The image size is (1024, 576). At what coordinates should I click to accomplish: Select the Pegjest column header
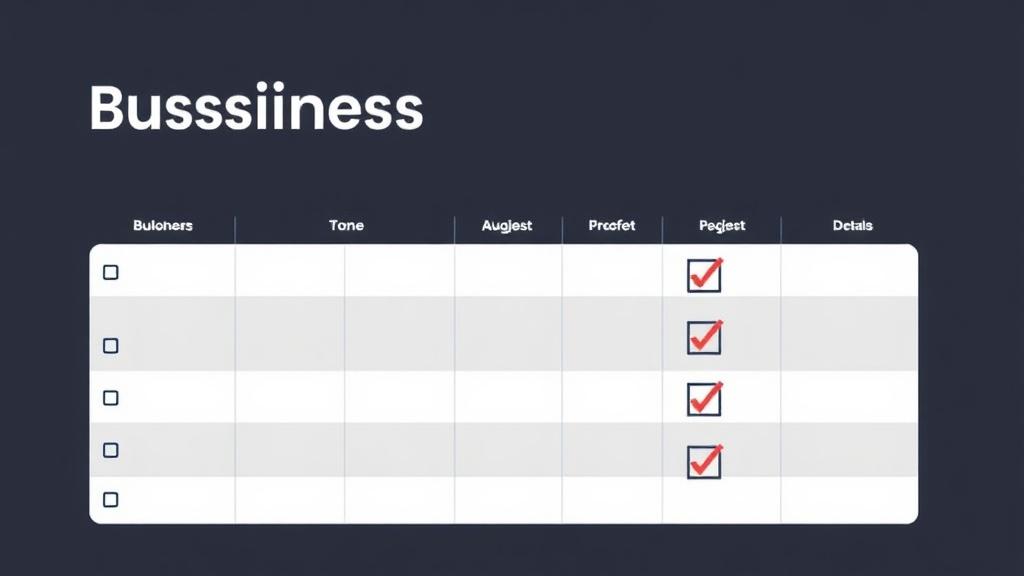click(x=722, y=226)
